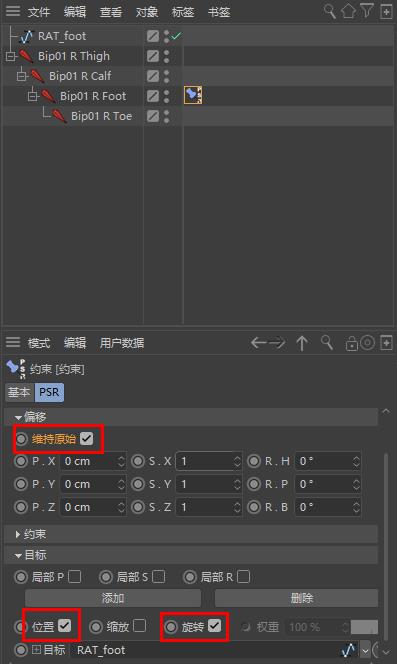Toggle the 旋转 checkbox
Image resolution: width=397 pixels, height=664 pixels.
coord(215,625)
